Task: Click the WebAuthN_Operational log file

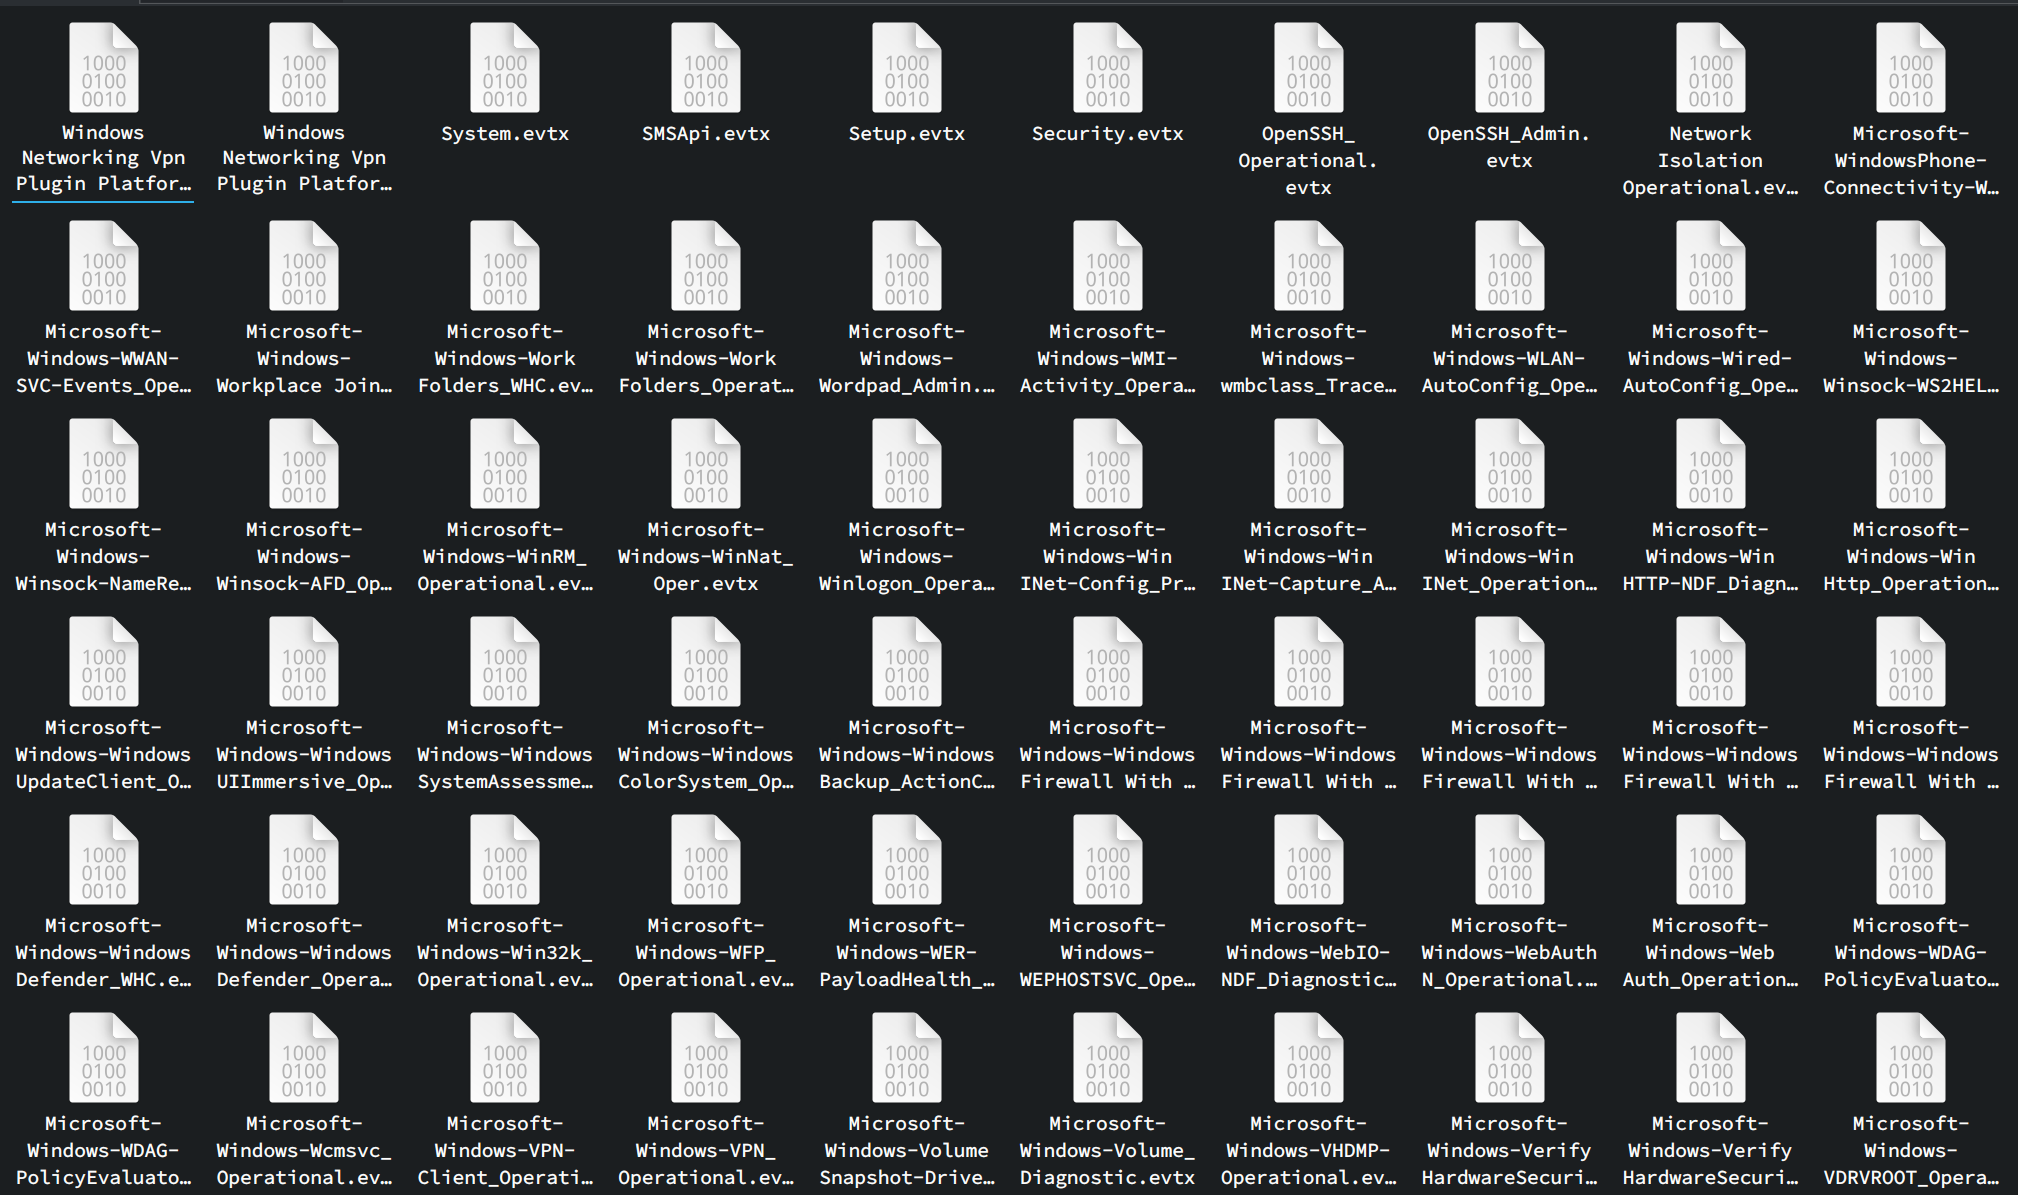Action: [1510, 860]
